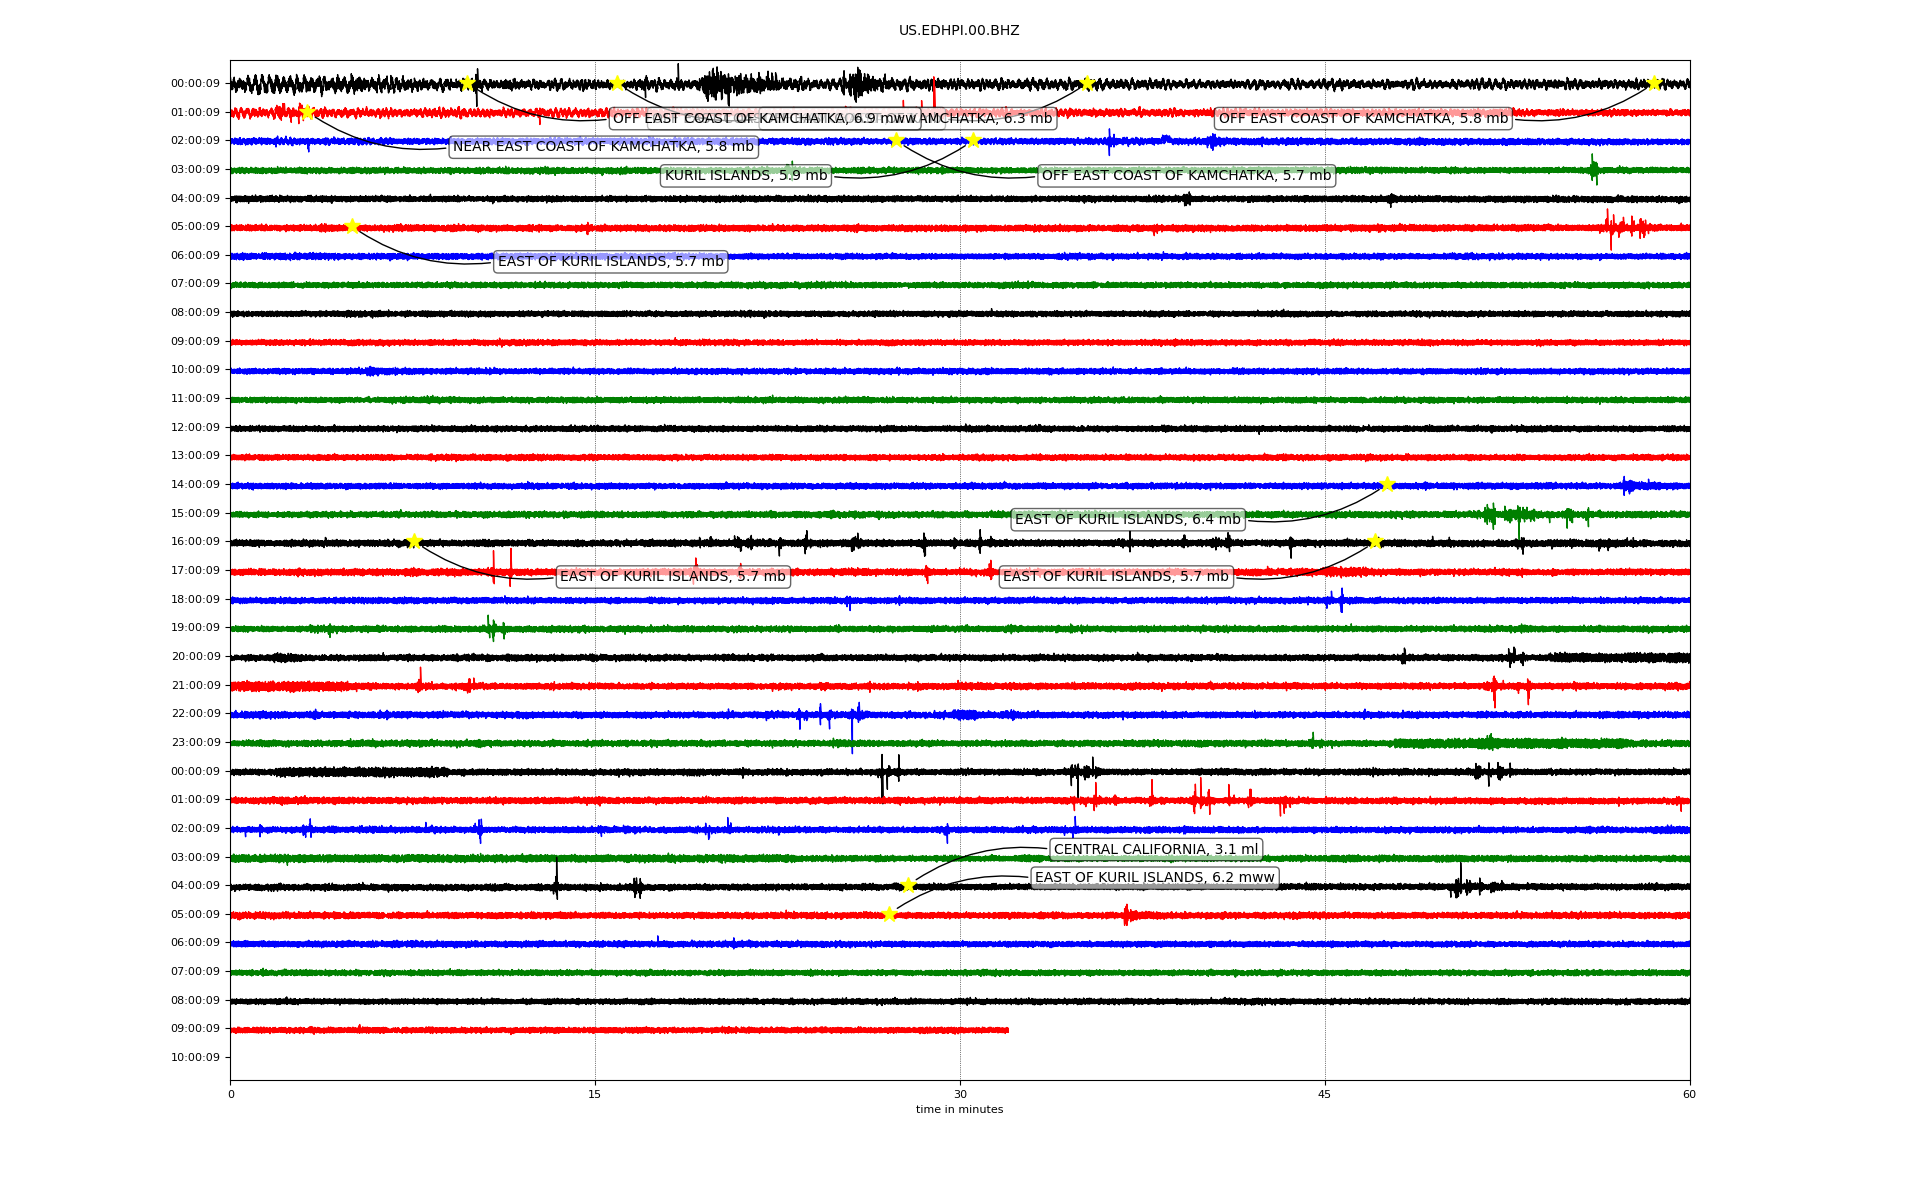Click the 23:00:09 row label
This screenshot has width=1920, height=1200.
coord(195,743)
